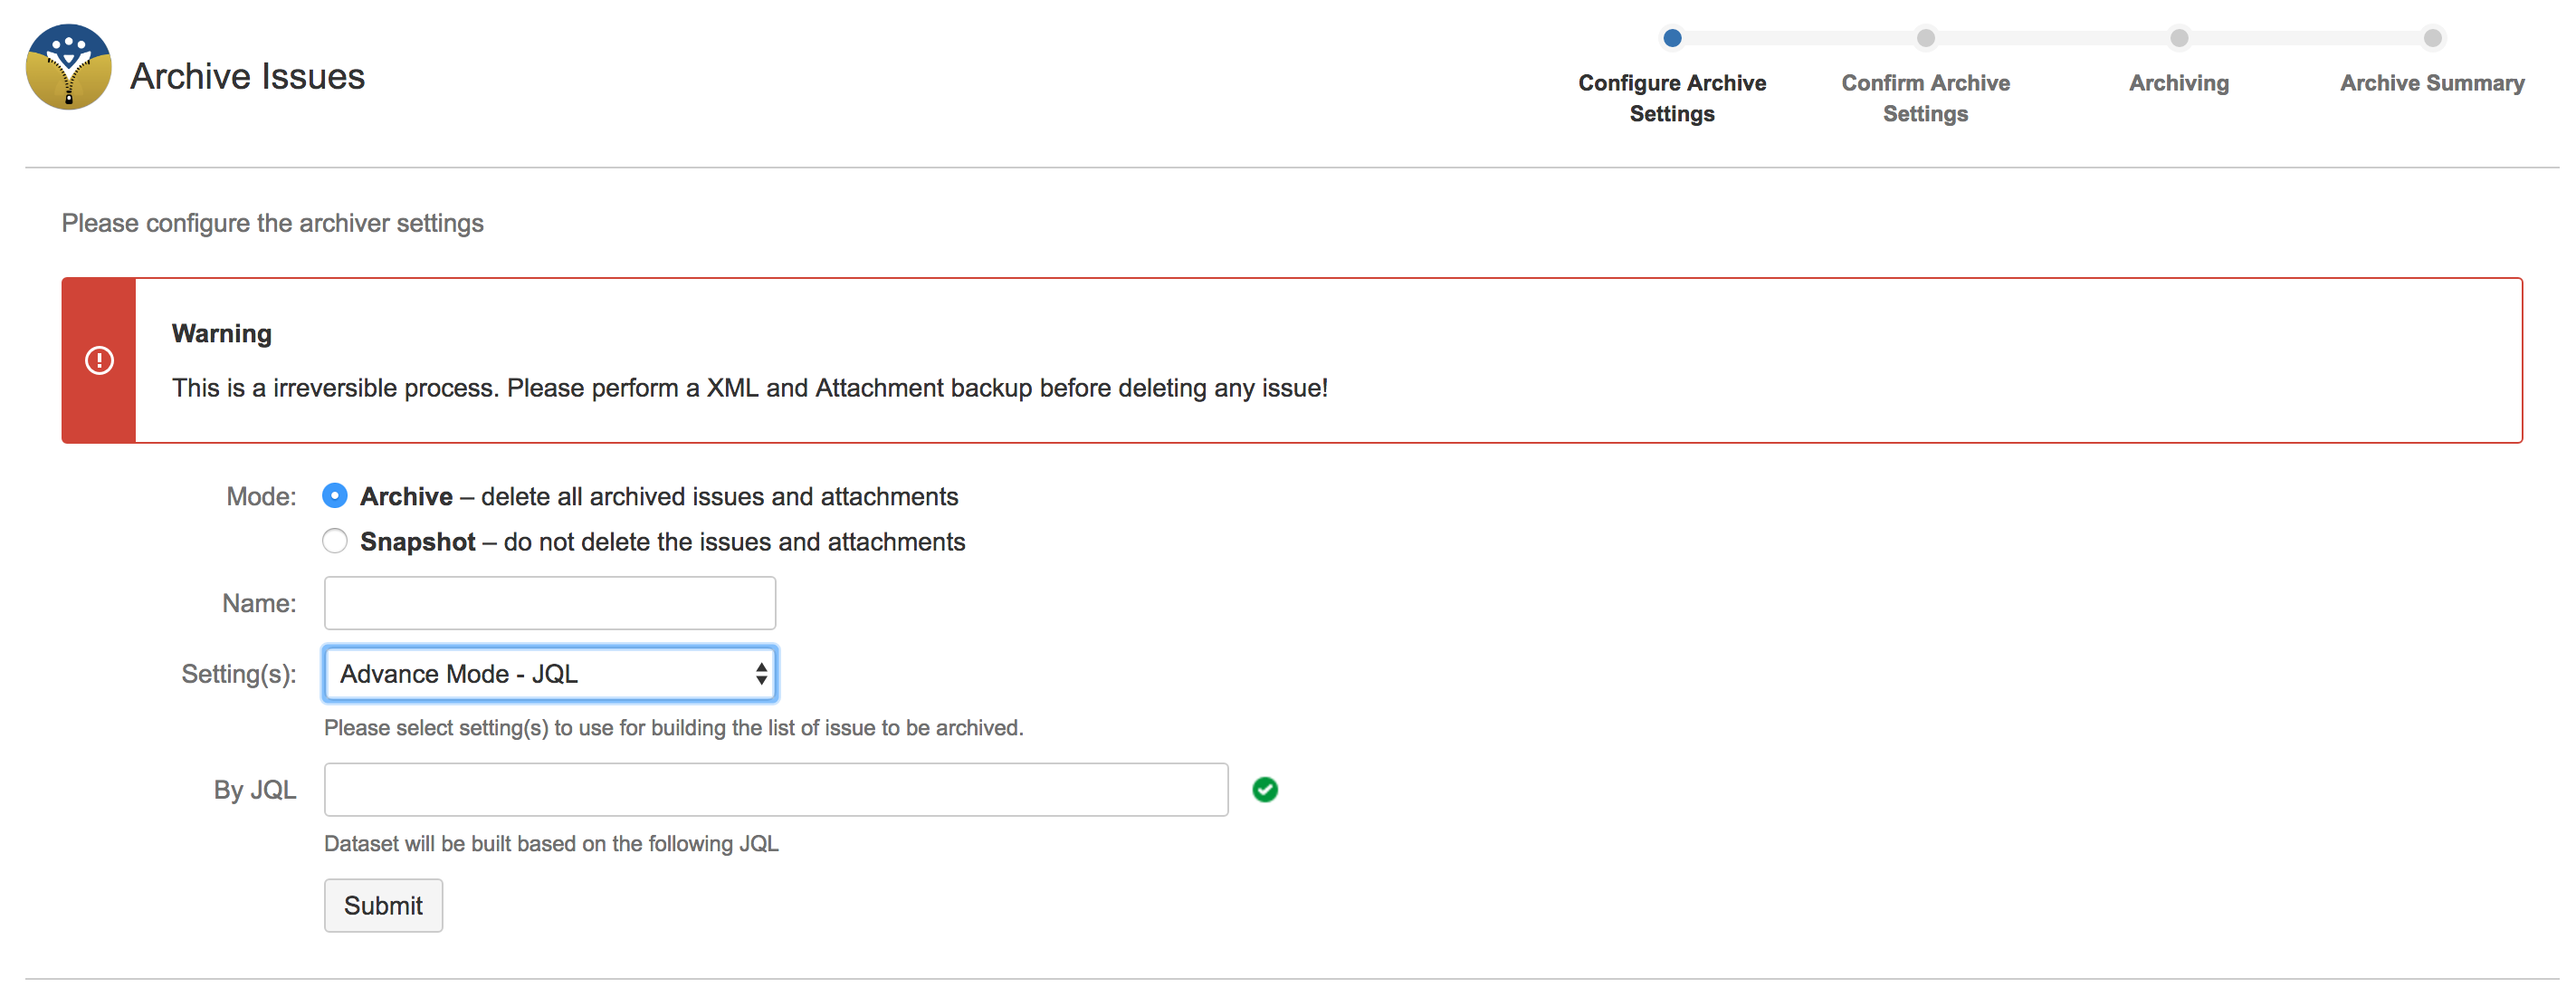
Task: Click the warning exclamation icon
Action: pos(99,360)
